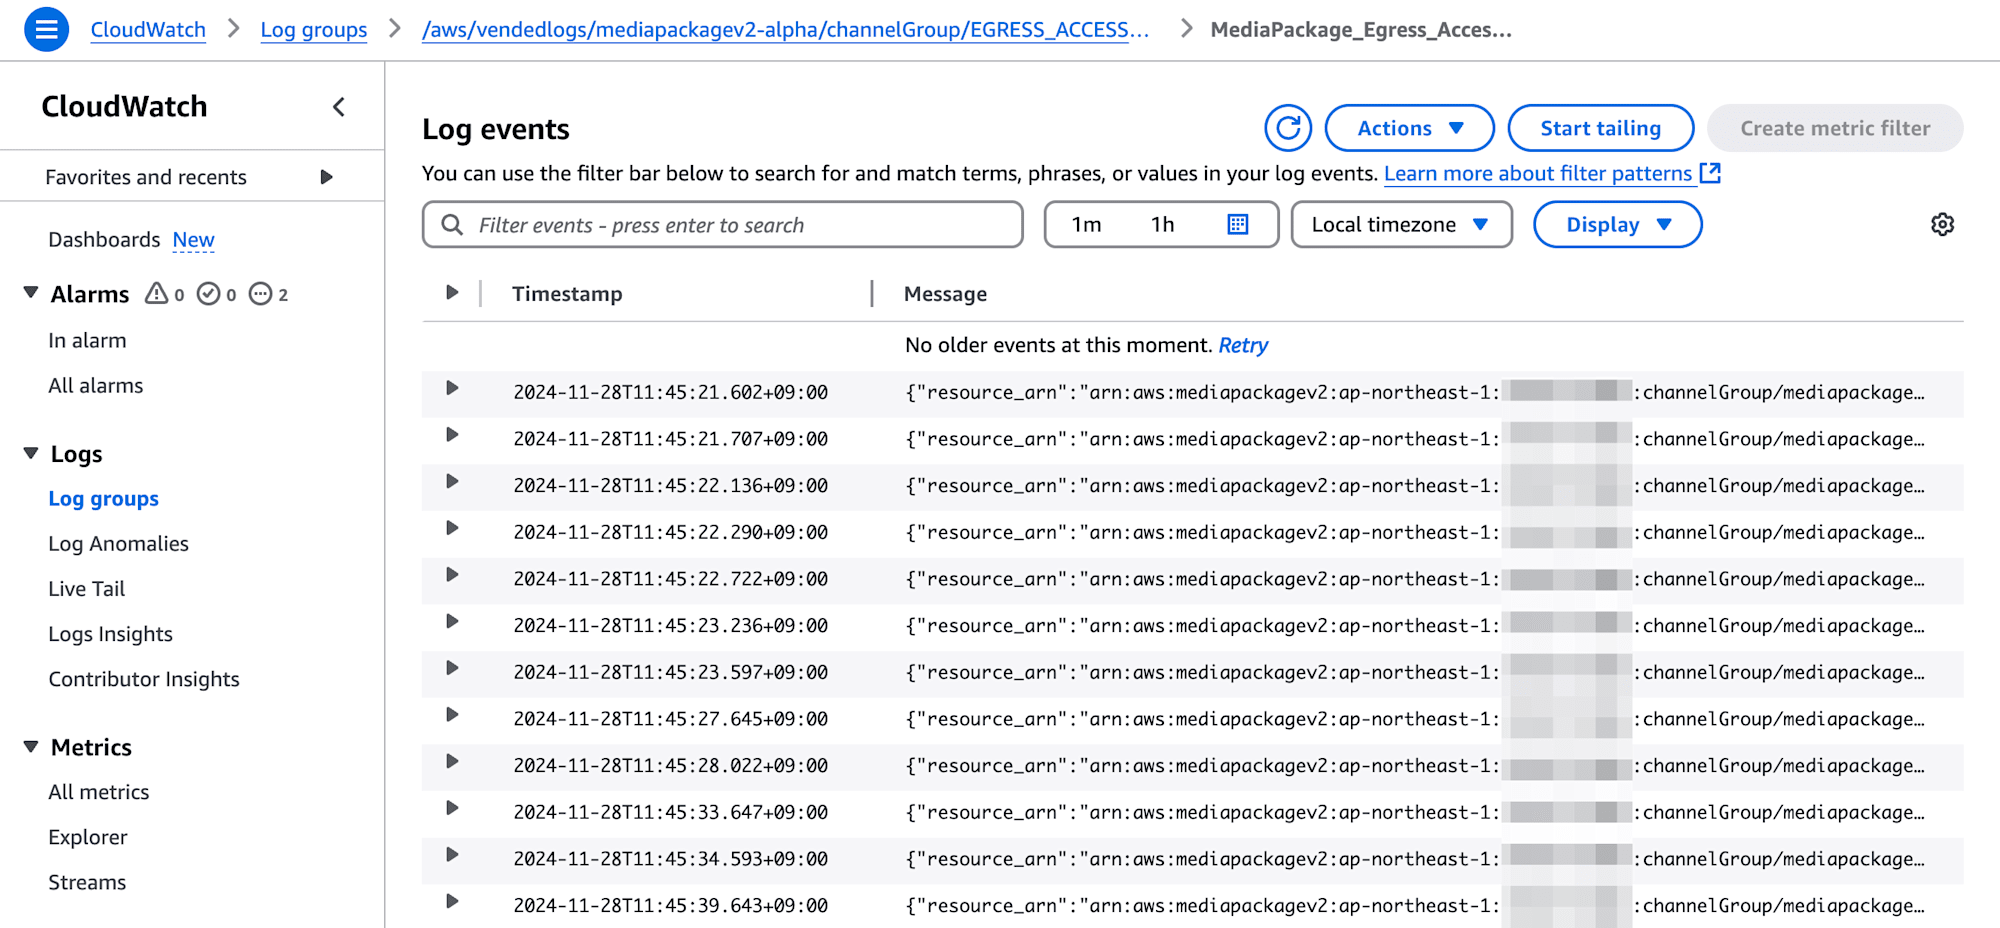Click the Timestamp column header

[x=567, y=294]
